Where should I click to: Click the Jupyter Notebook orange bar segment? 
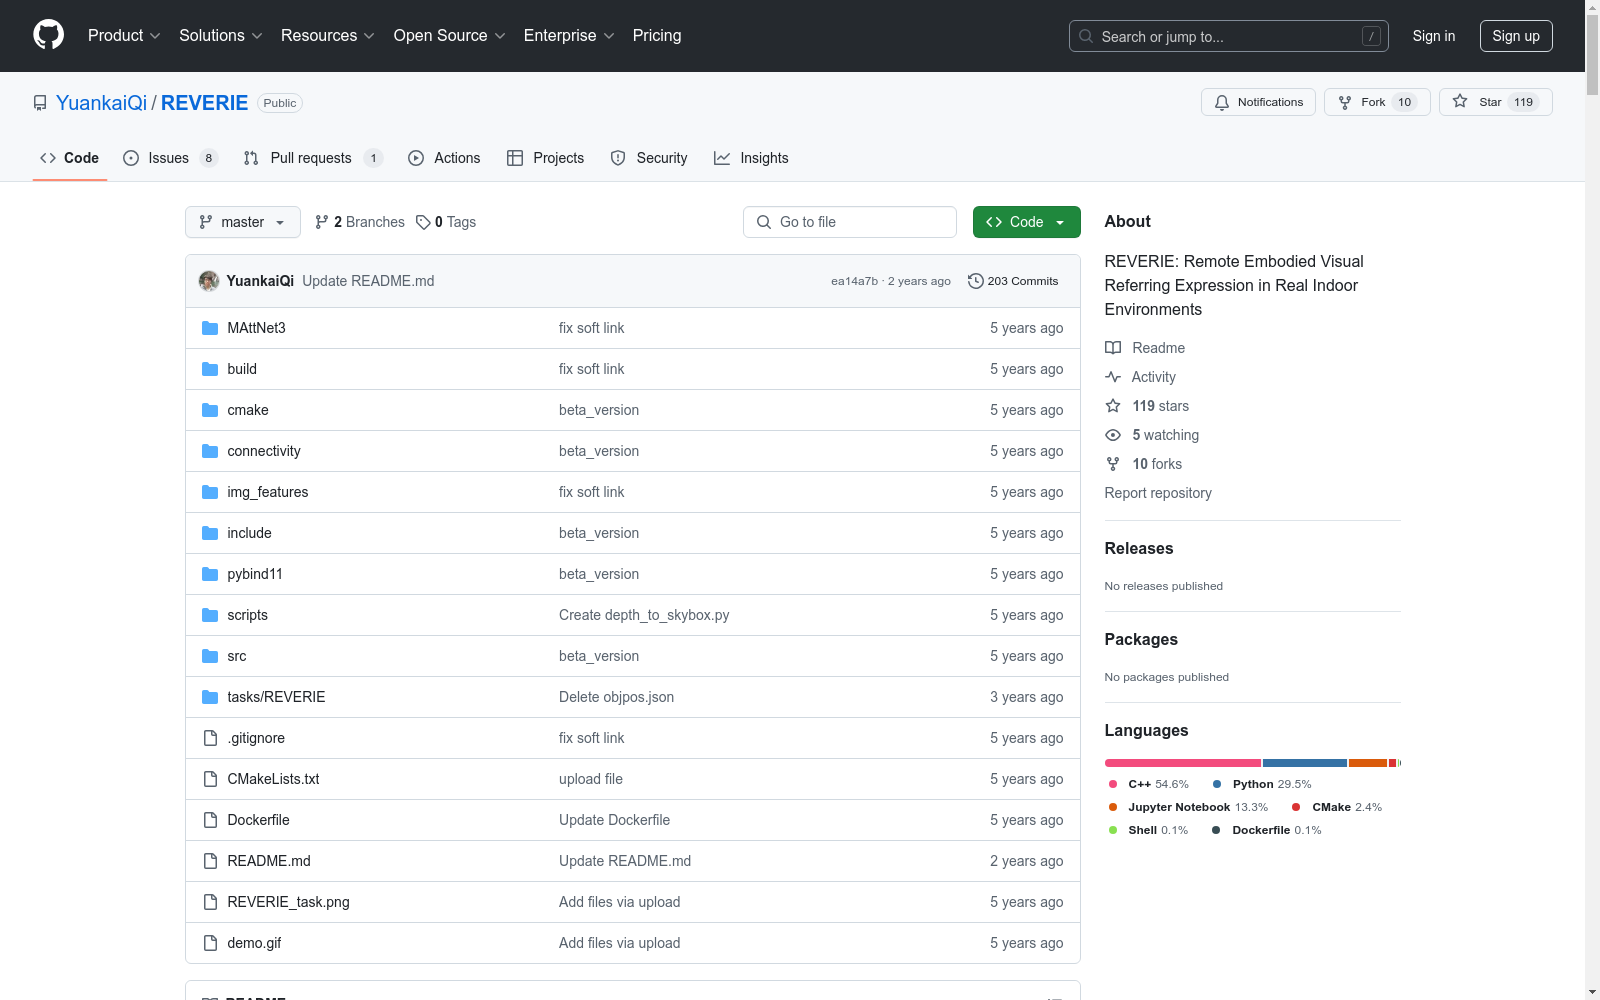[1368, 763]
